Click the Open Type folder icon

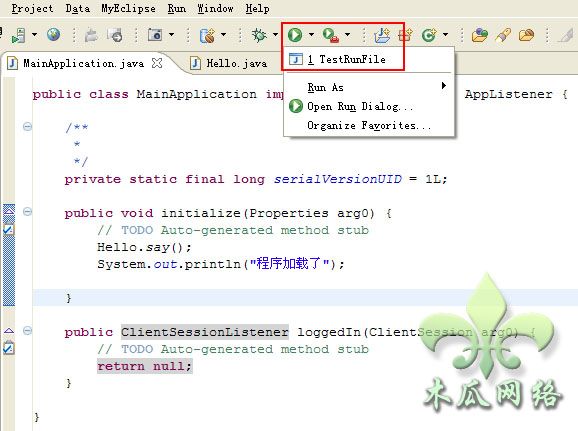pyautogui.click(x=480, y=35)
